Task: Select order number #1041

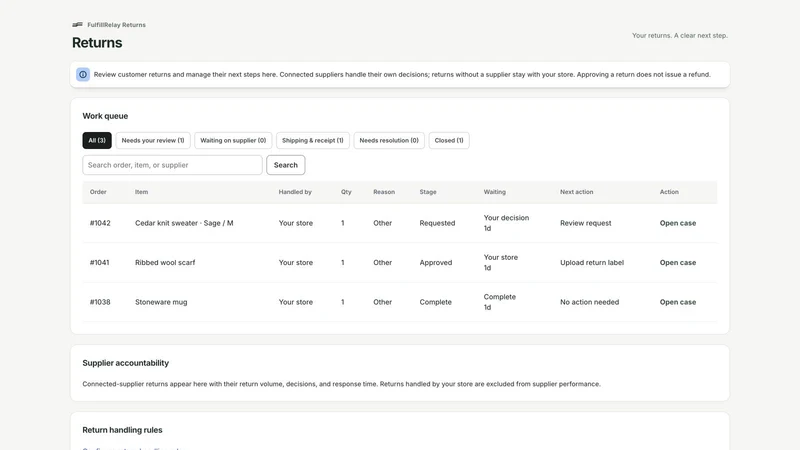Action: 99,262
